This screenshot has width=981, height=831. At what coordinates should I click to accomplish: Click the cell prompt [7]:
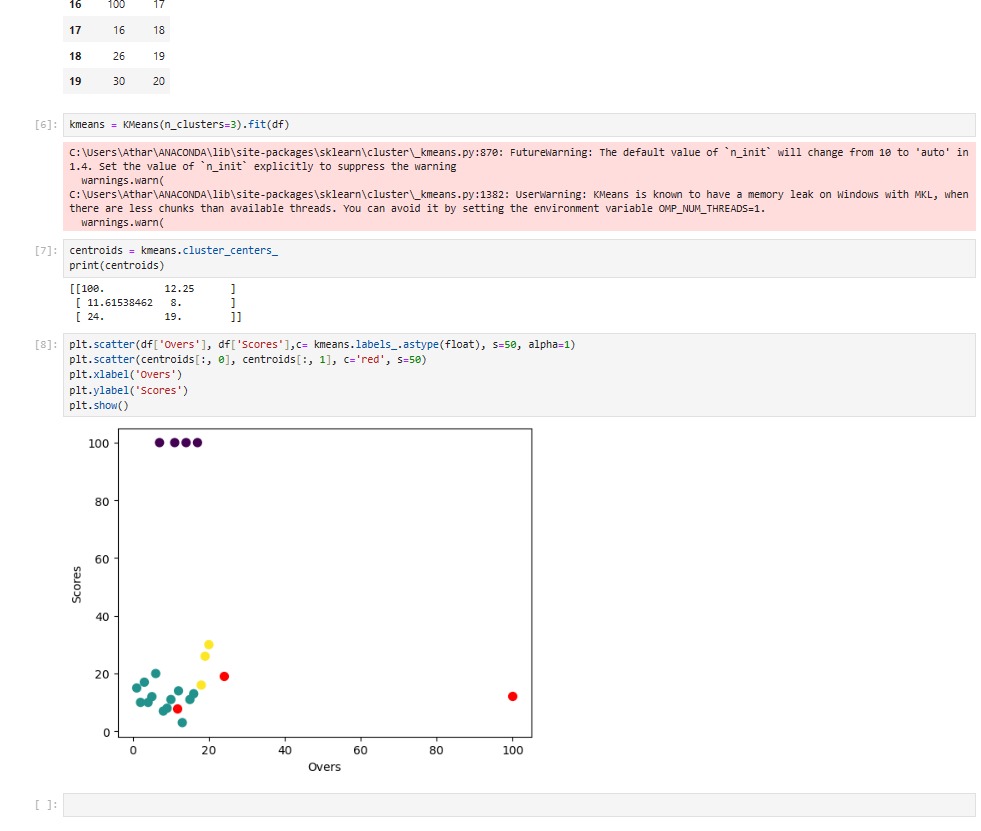(x=46, y=250)
